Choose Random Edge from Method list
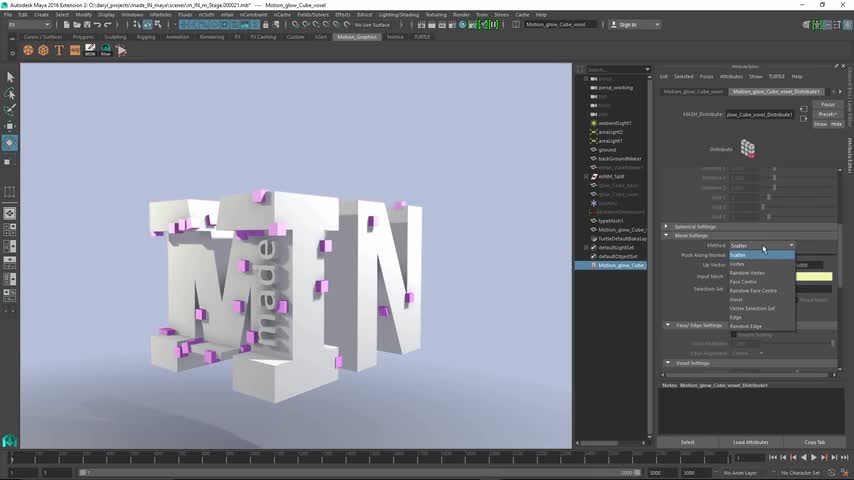The image size is (854, 480). coord(746,326)
